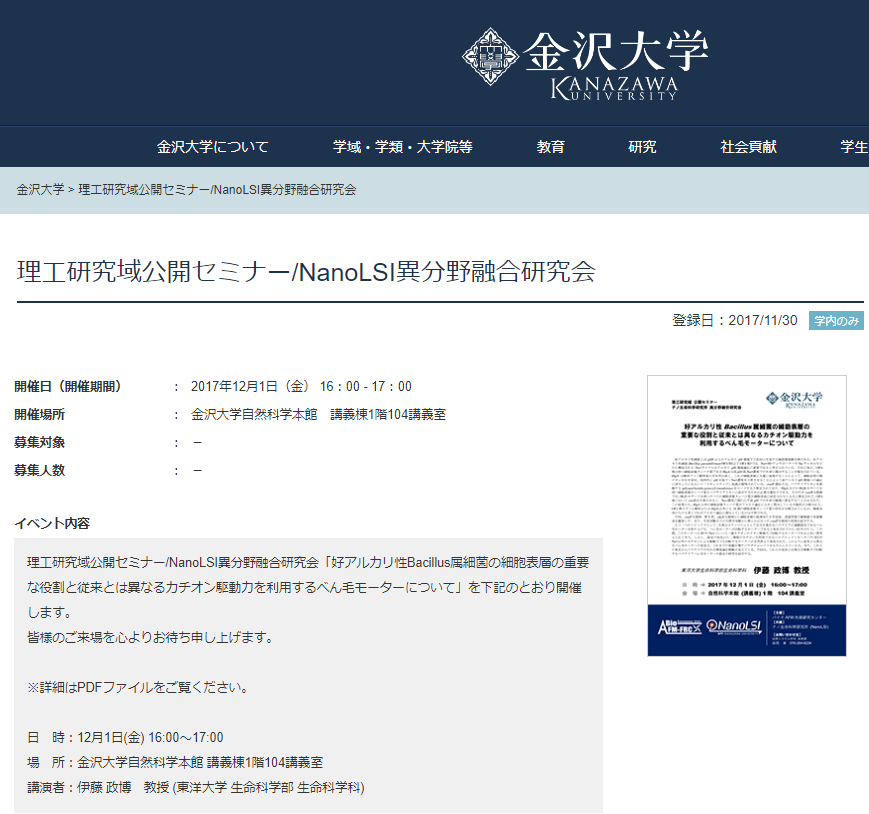Click the current page name in breadcrumb
The width and height of the screenshot is (869, 814).
(217, 189)
